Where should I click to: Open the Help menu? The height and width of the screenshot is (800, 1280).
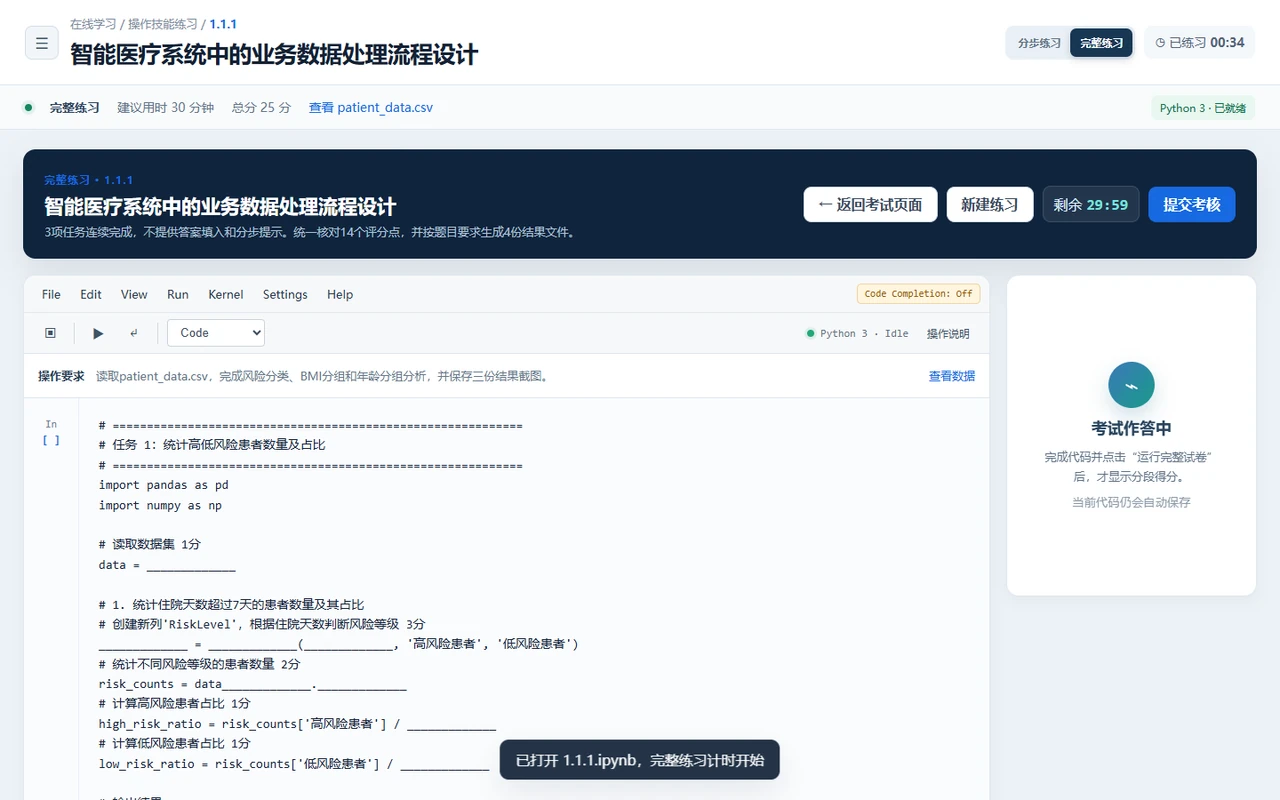point(340,294)
